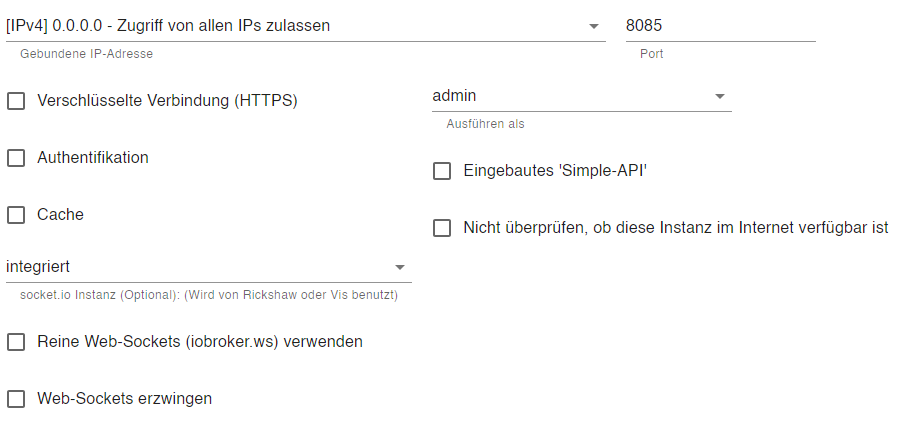
Task: Click the 'integriert' socket.io selection
Action: (38, 267)
